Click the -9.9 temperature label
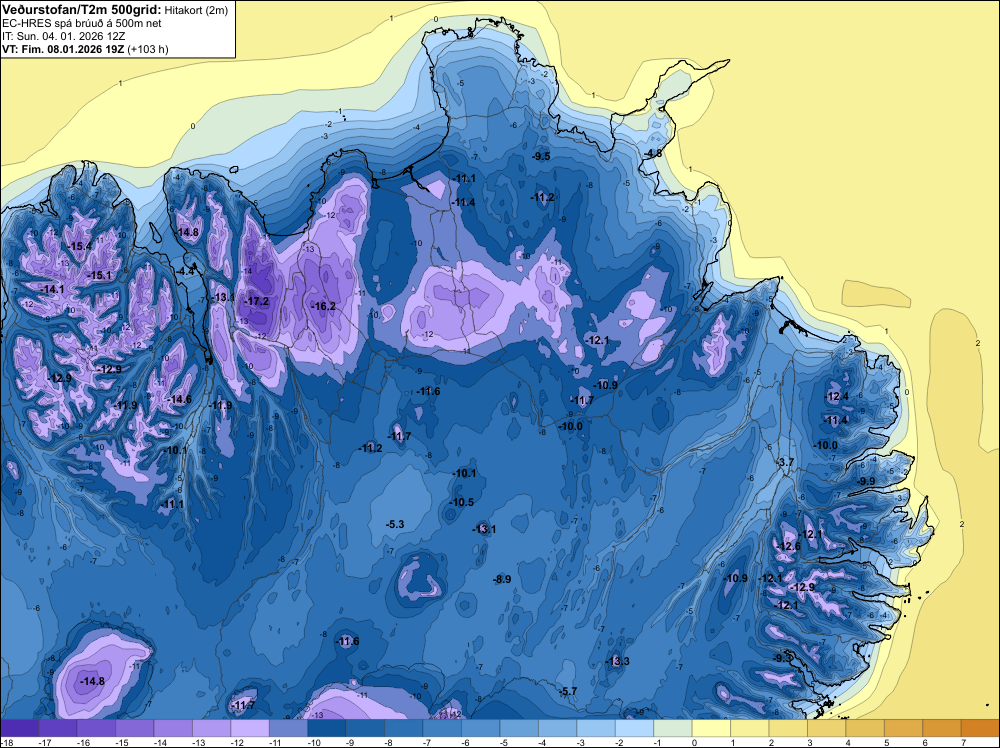This screenshot has width=1000, height=748. click(x=866, y=481)
